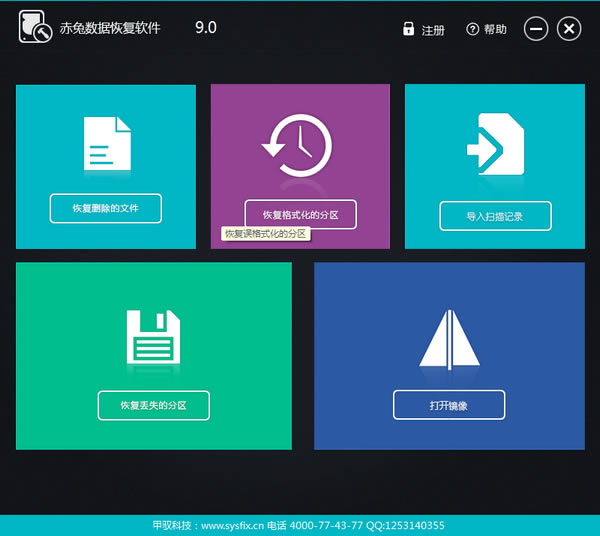The width and height of the screenshot is (600, 536).
Task: Close the data recovery application window
Action: pos(568,29)
